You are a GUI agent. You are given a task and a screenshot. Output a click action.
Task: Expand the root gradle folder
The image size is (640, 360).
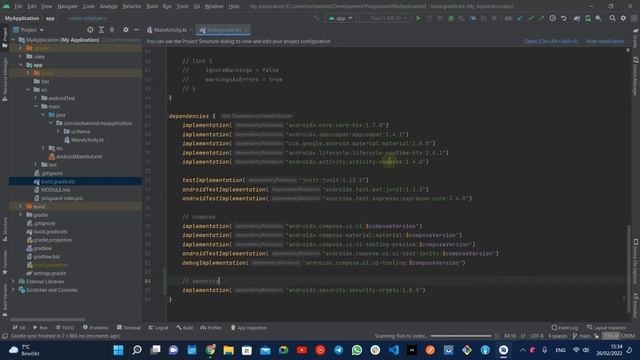click(21, 215)
